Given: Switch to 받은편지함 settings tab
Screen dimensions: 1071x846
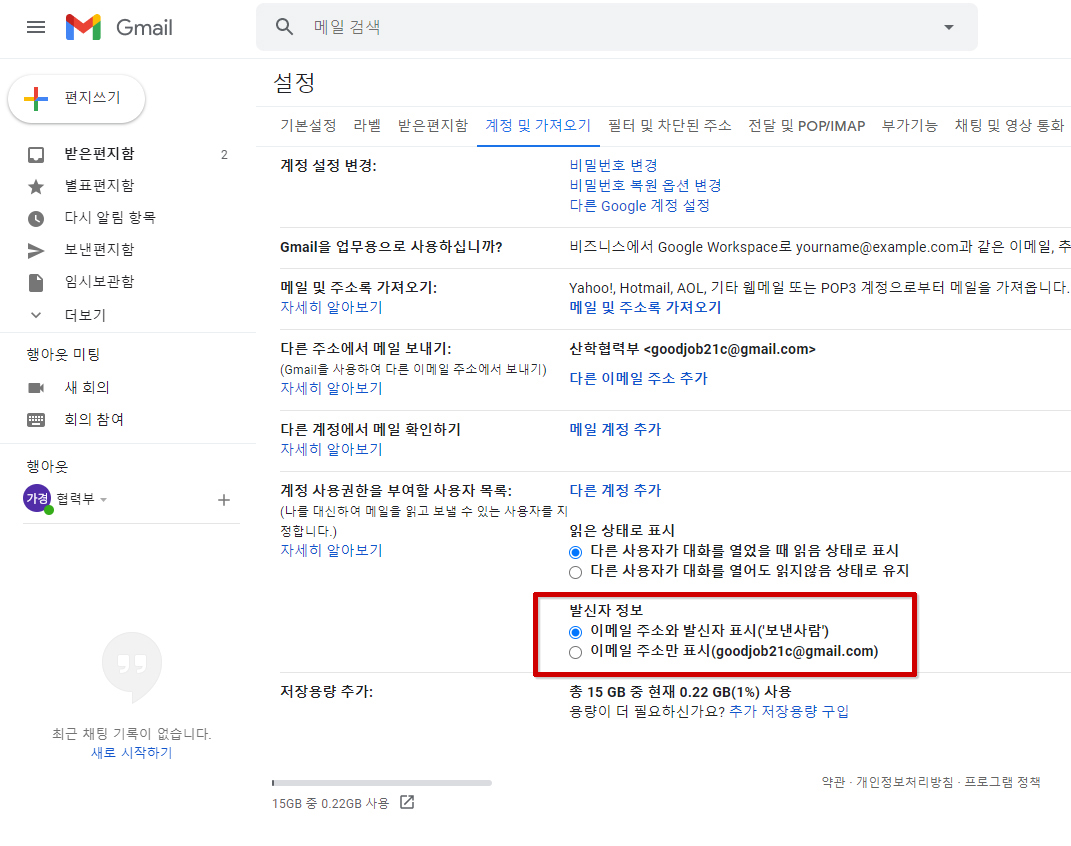Looking at the screenshot, I should tap(433, 126).
